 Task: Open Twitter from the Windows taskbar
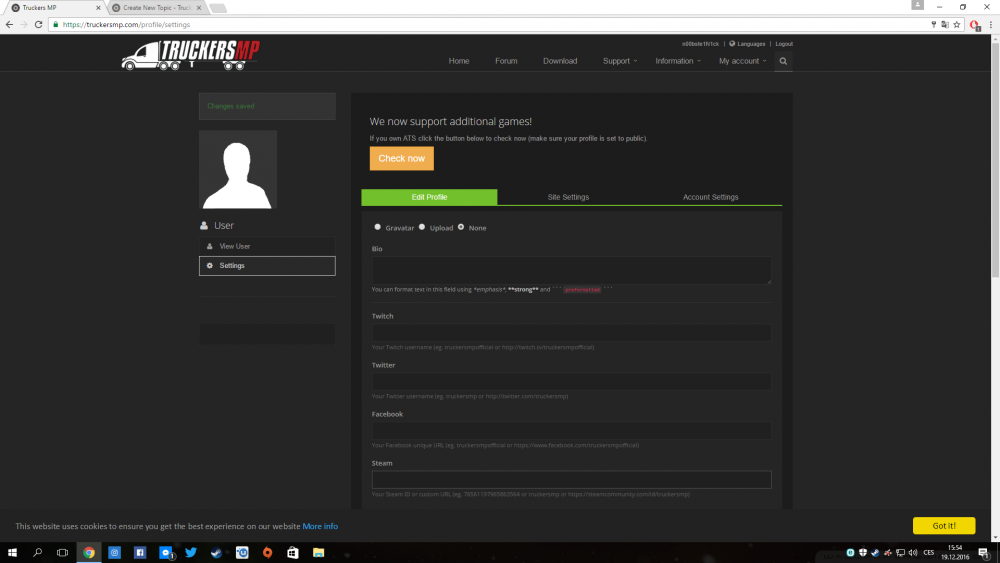[x=190, y=552]
